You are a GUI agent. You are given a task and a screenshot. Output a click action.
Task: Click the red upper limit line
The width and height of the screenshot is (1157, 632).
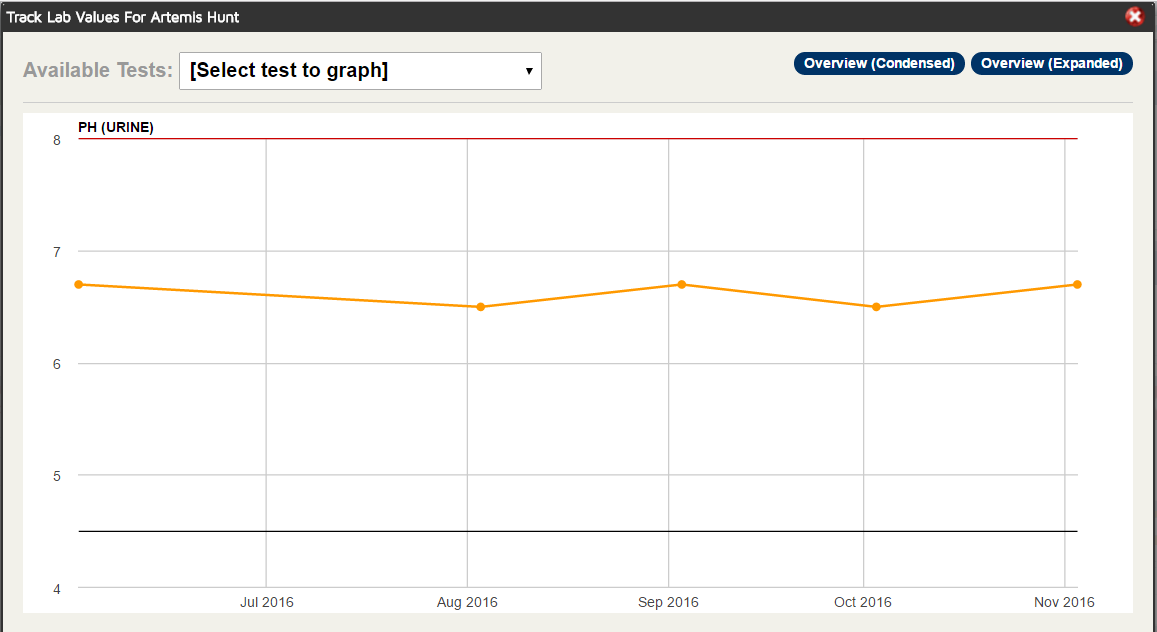tap(578, 139)
